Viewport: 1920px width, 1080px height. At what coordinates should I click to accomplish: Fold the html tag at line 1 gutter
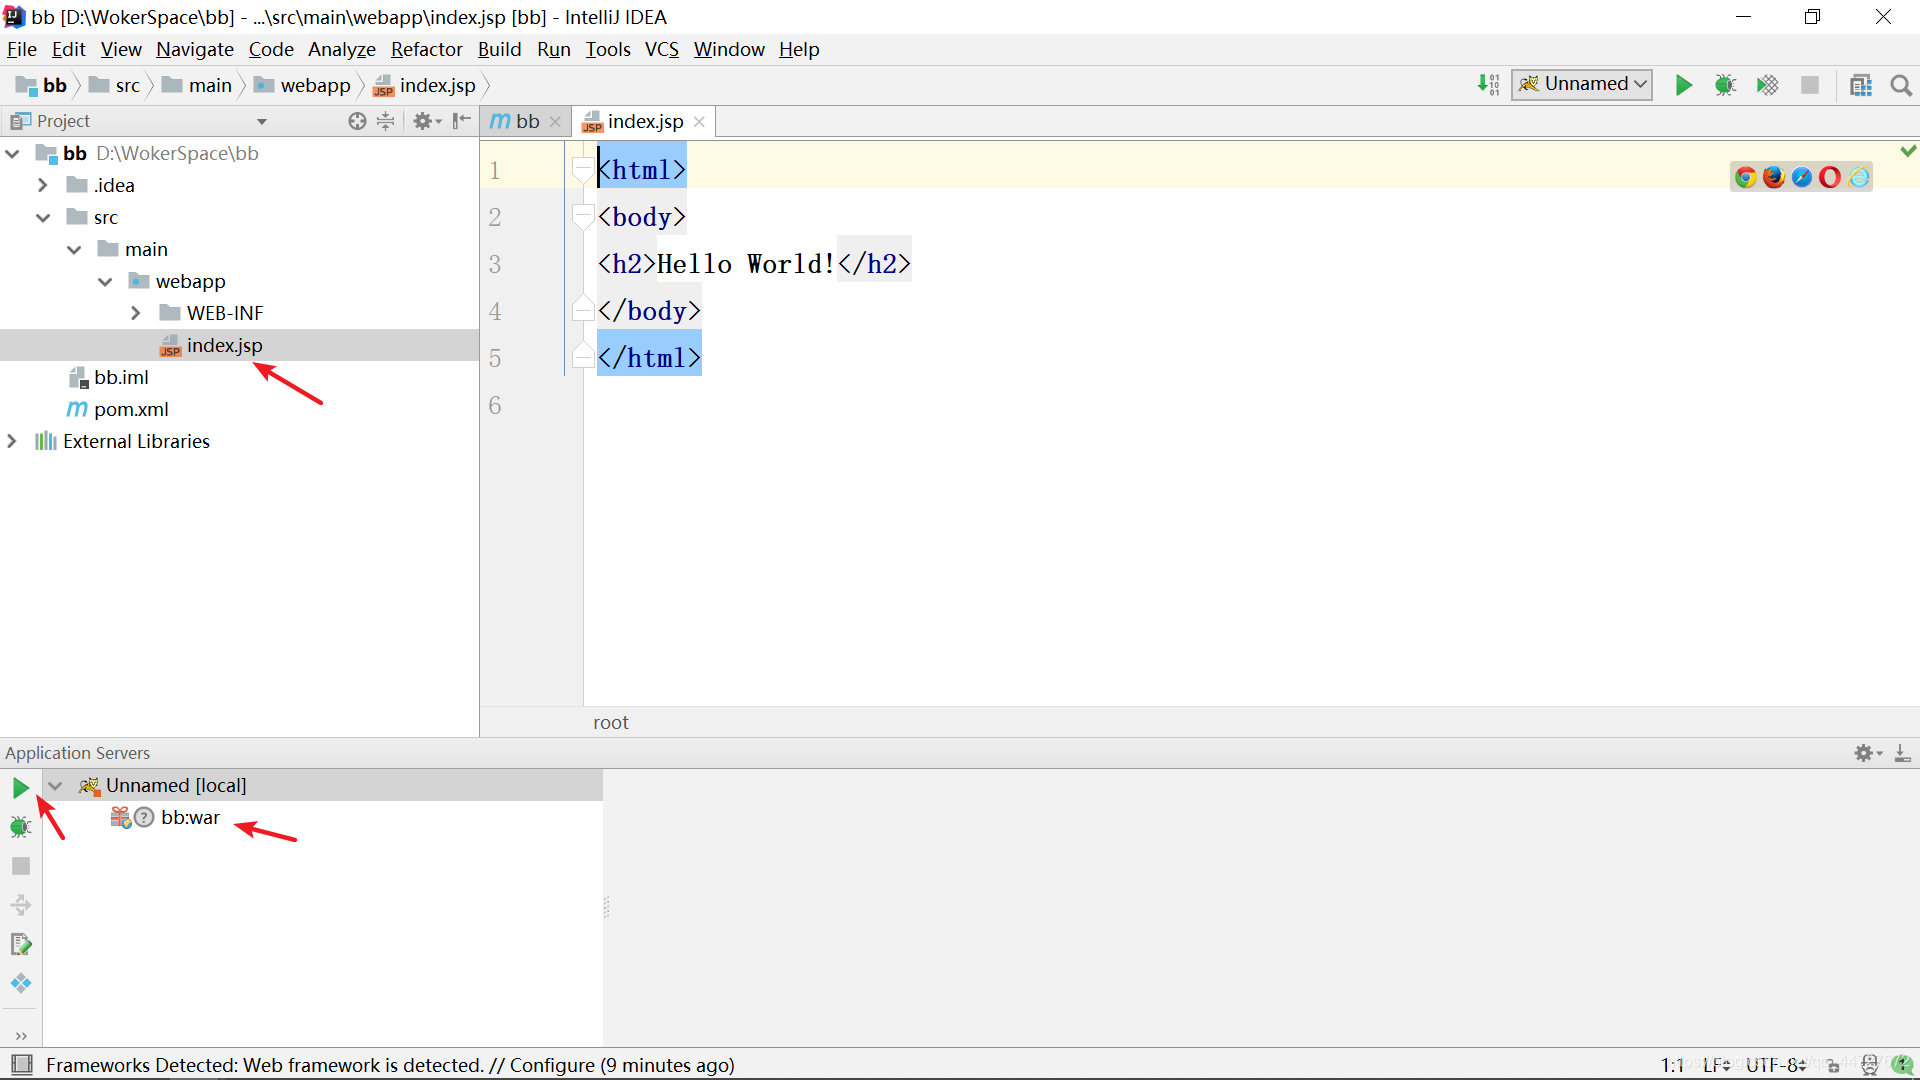coord(583,170)
